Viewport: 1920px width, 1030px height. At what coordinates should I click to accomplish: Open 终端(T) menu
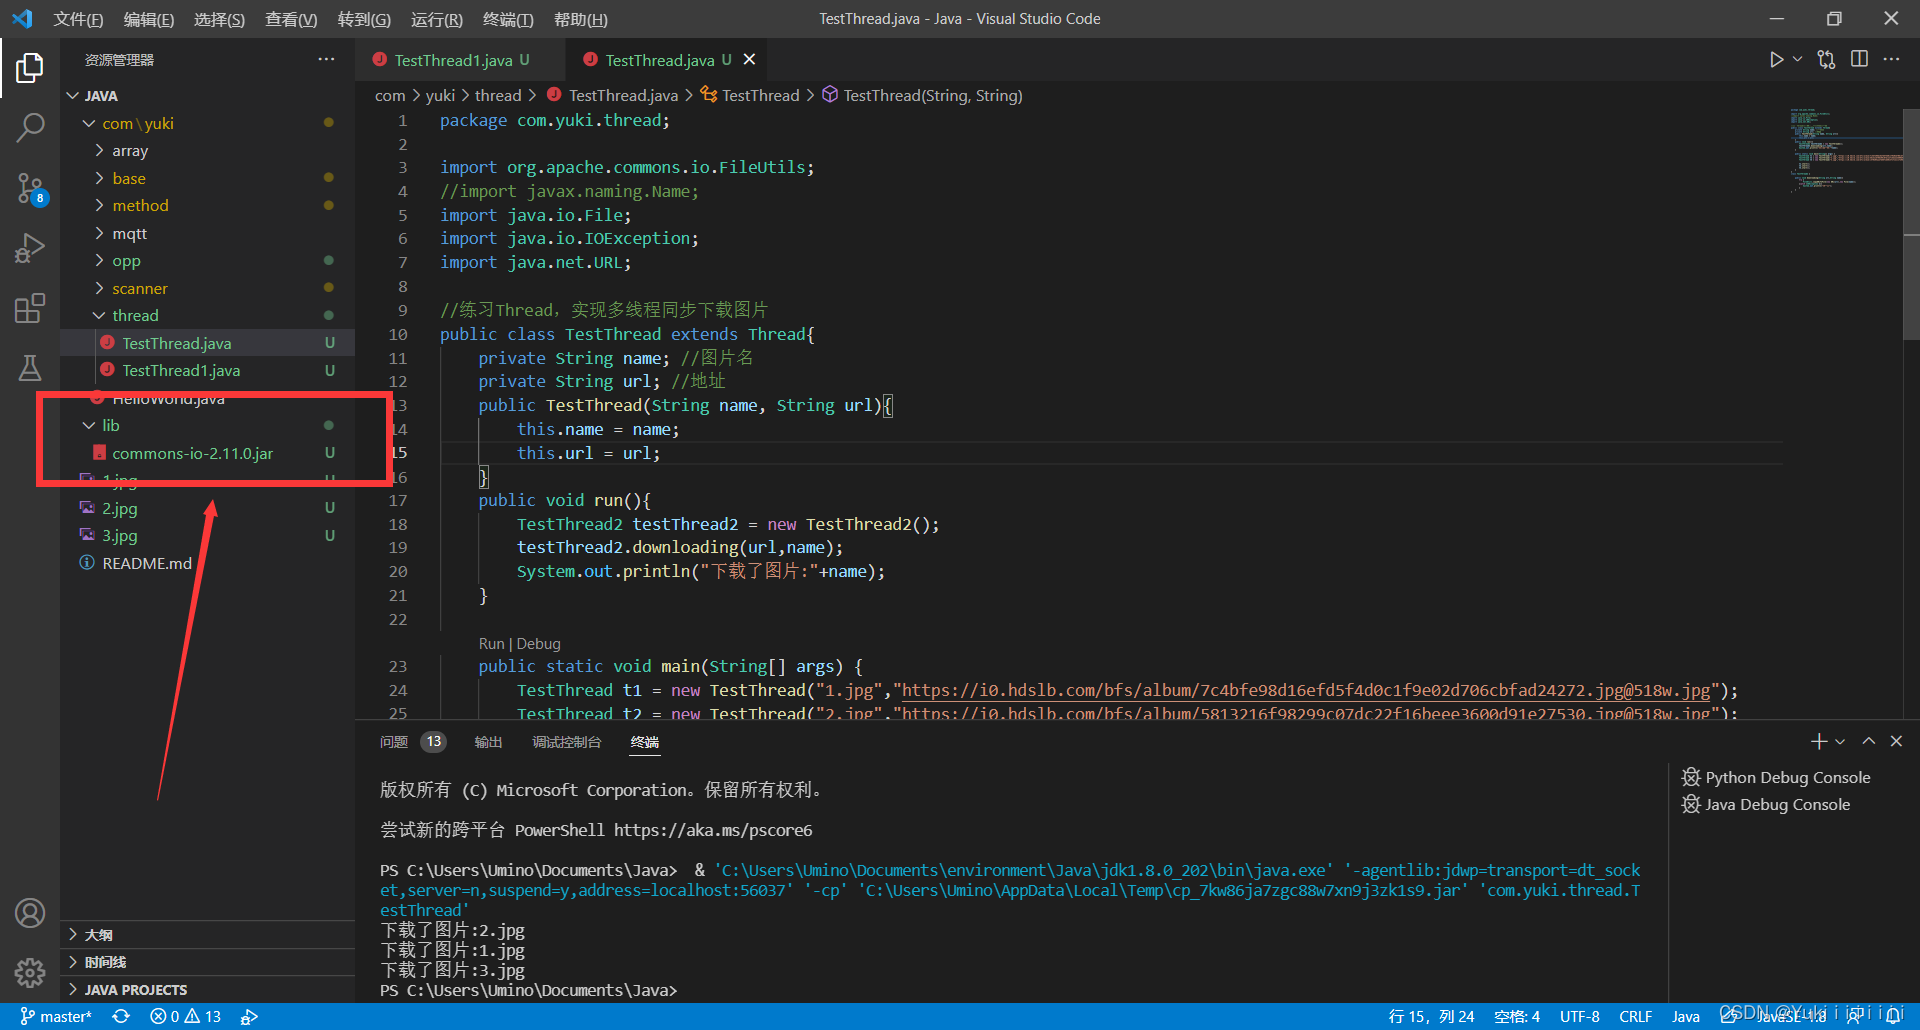[508, 19]
